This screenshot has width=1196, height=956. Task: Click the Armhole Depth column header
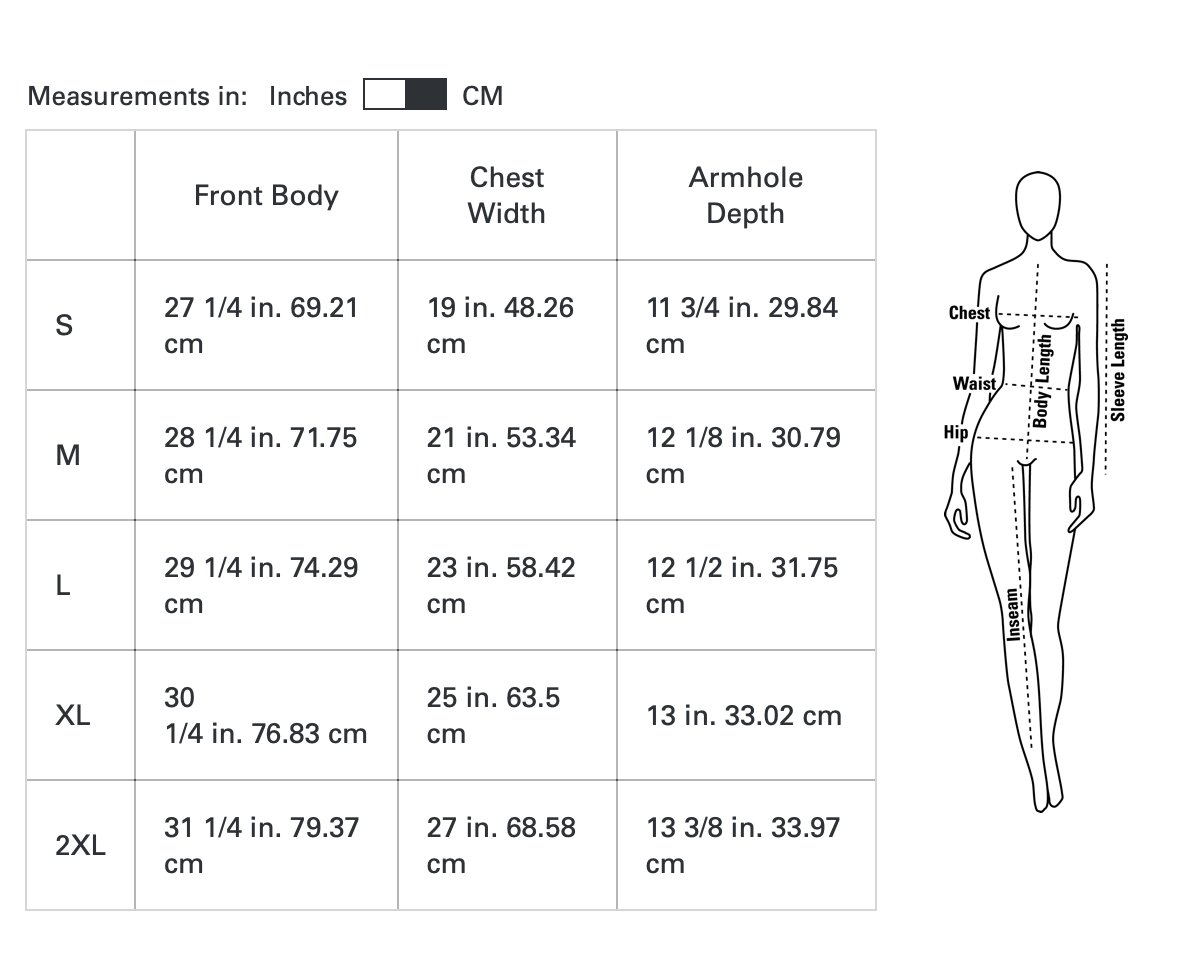coord(746,195)
